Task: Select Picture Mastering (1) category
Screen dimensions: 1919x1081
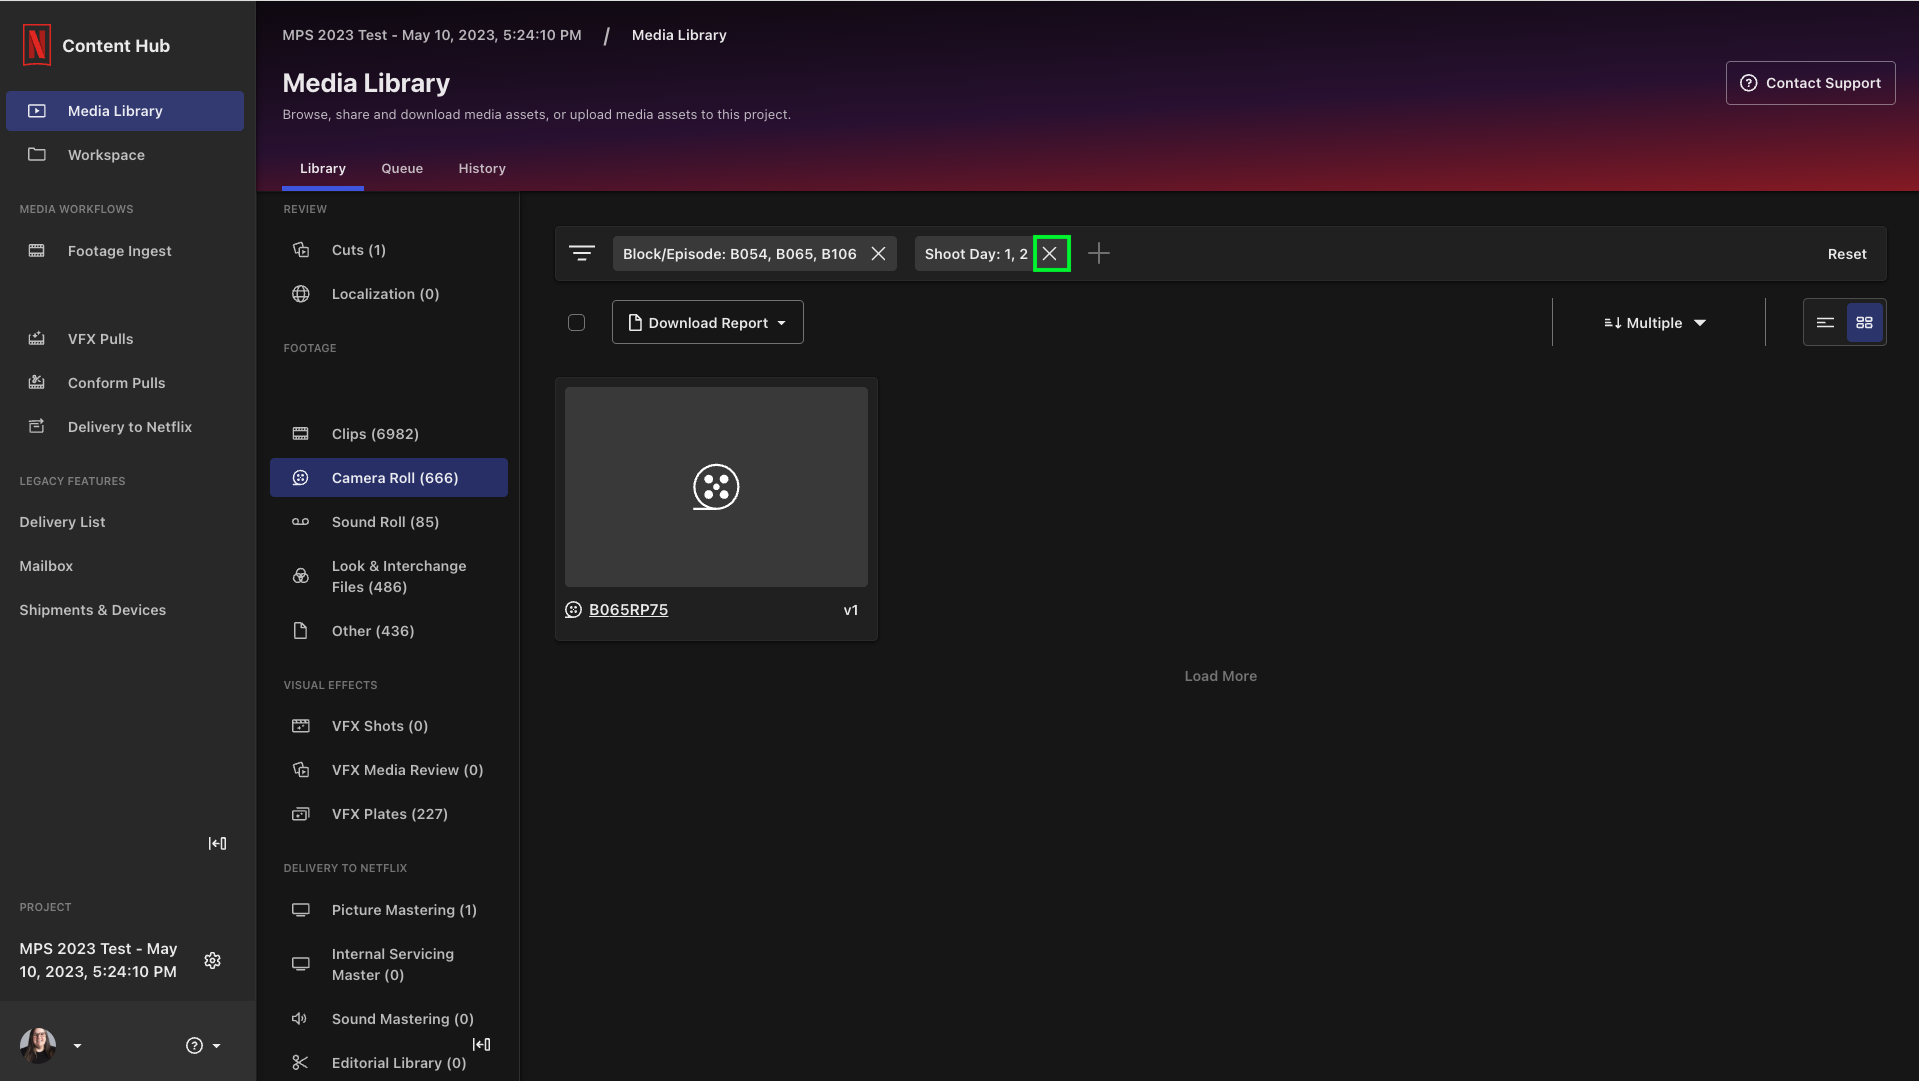Action: pos(389,910)
